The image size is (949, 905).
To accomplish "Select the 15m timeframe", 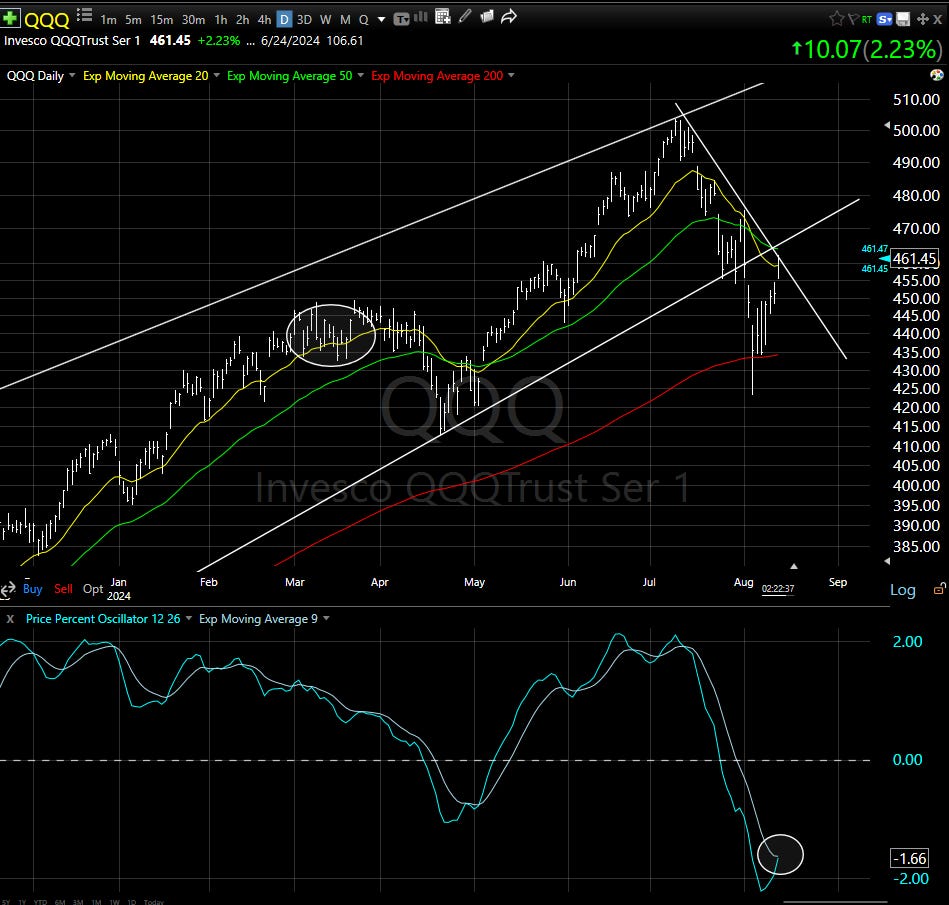I will click(x=162, y=20).
